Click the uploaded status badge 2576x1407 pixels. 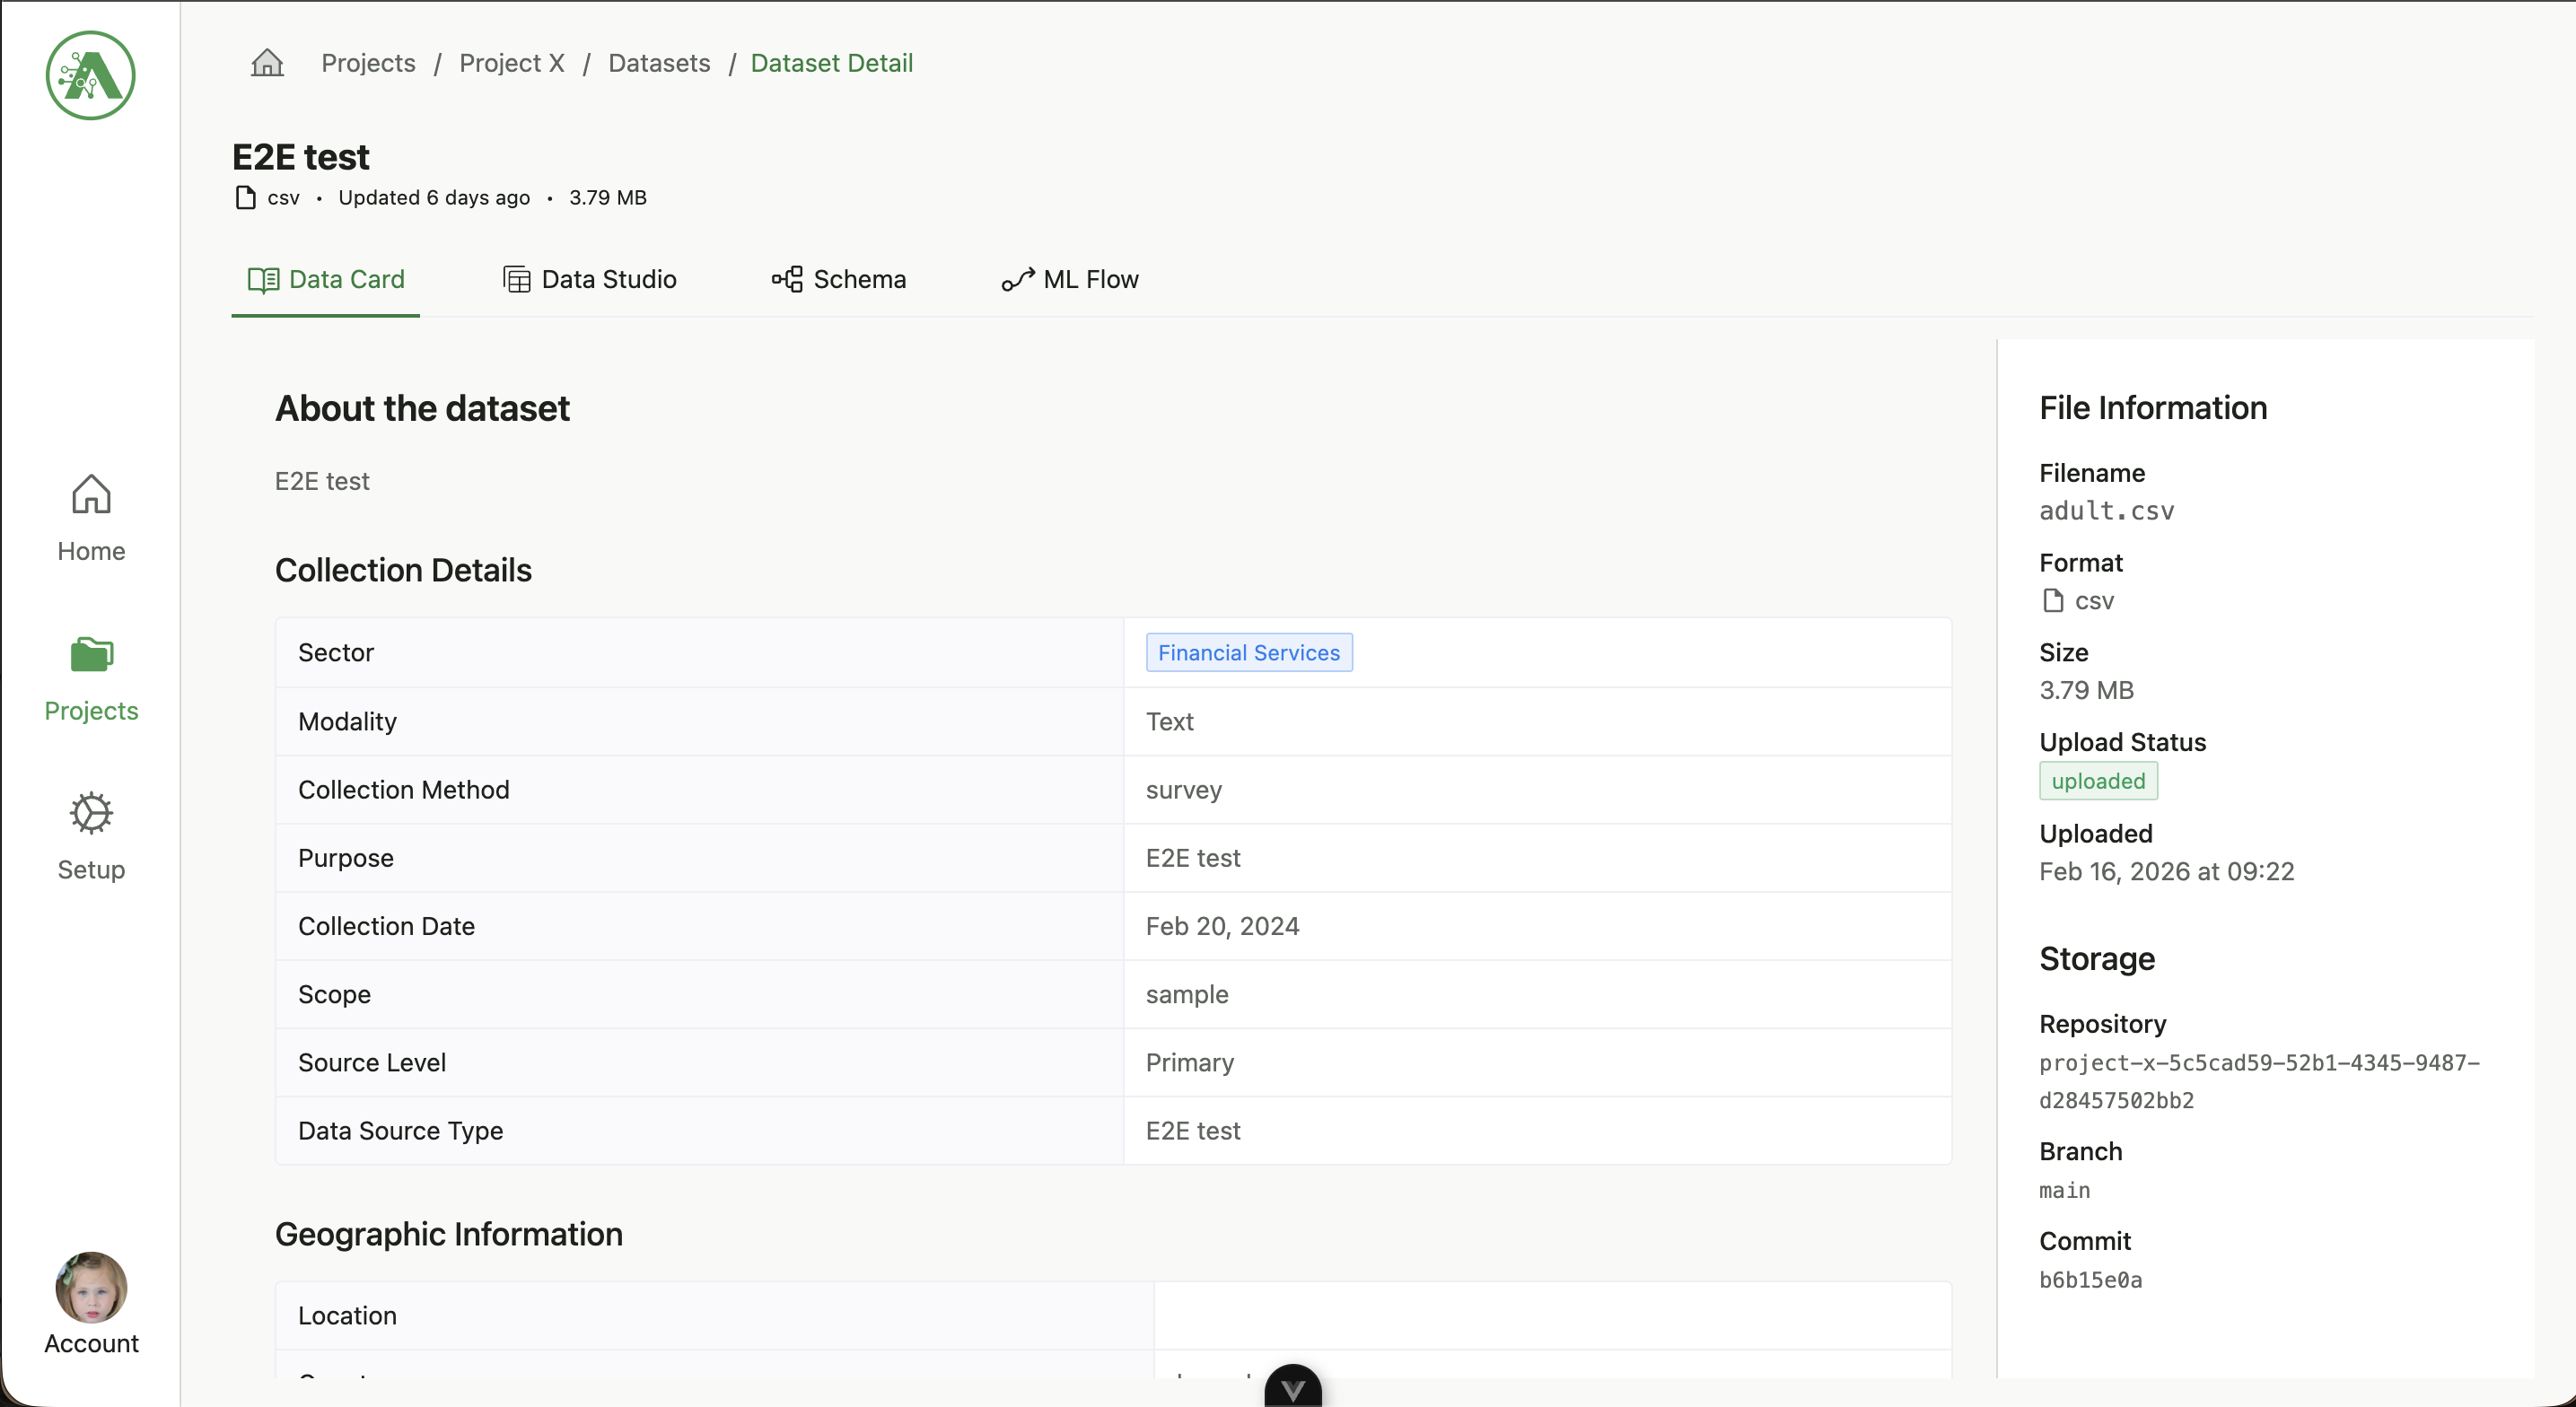pos(2098,781)
